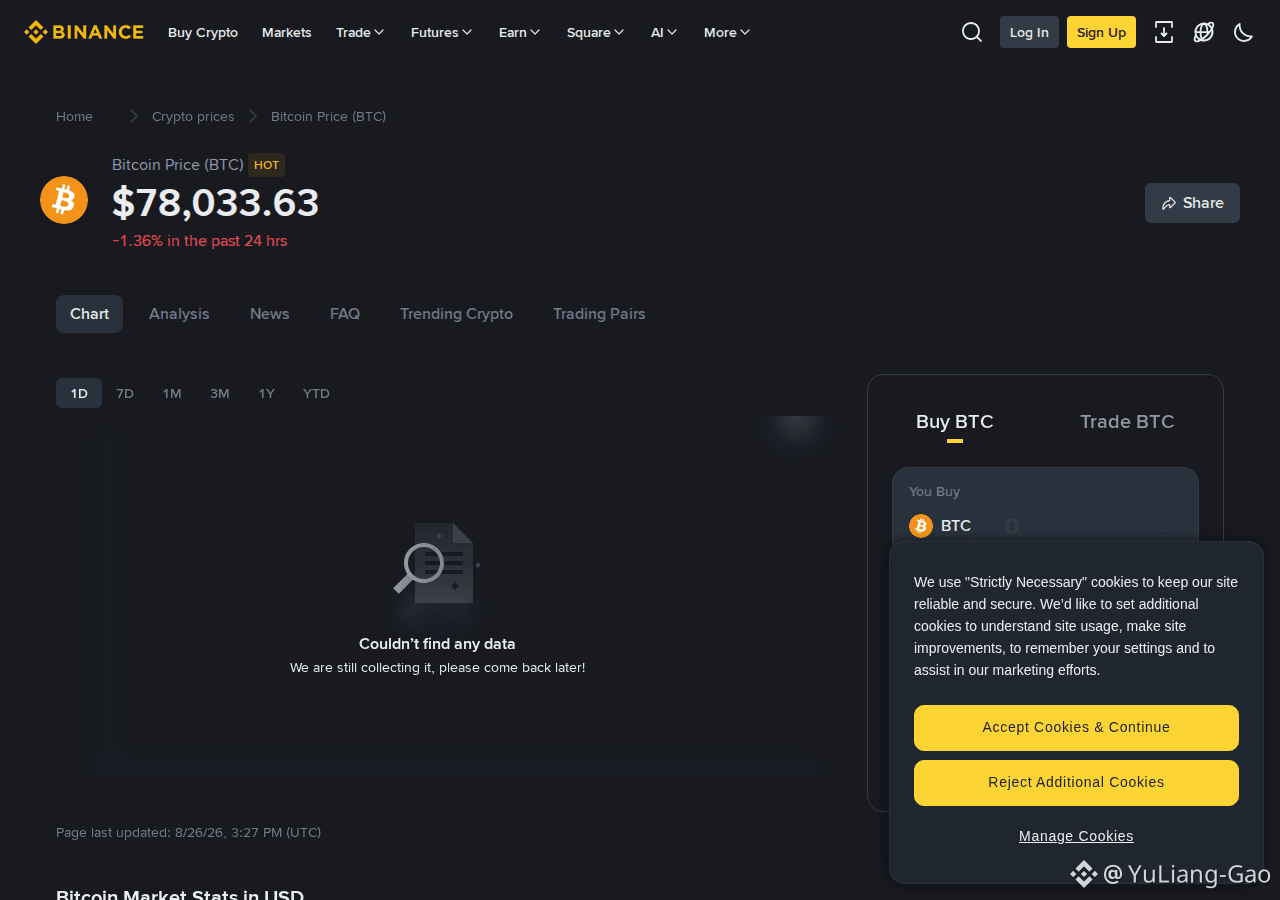The width and height of the screenshot is (1280, 900).
Task: Open Crypto prices breadcrumb link
Action: [x=193, y=116]
